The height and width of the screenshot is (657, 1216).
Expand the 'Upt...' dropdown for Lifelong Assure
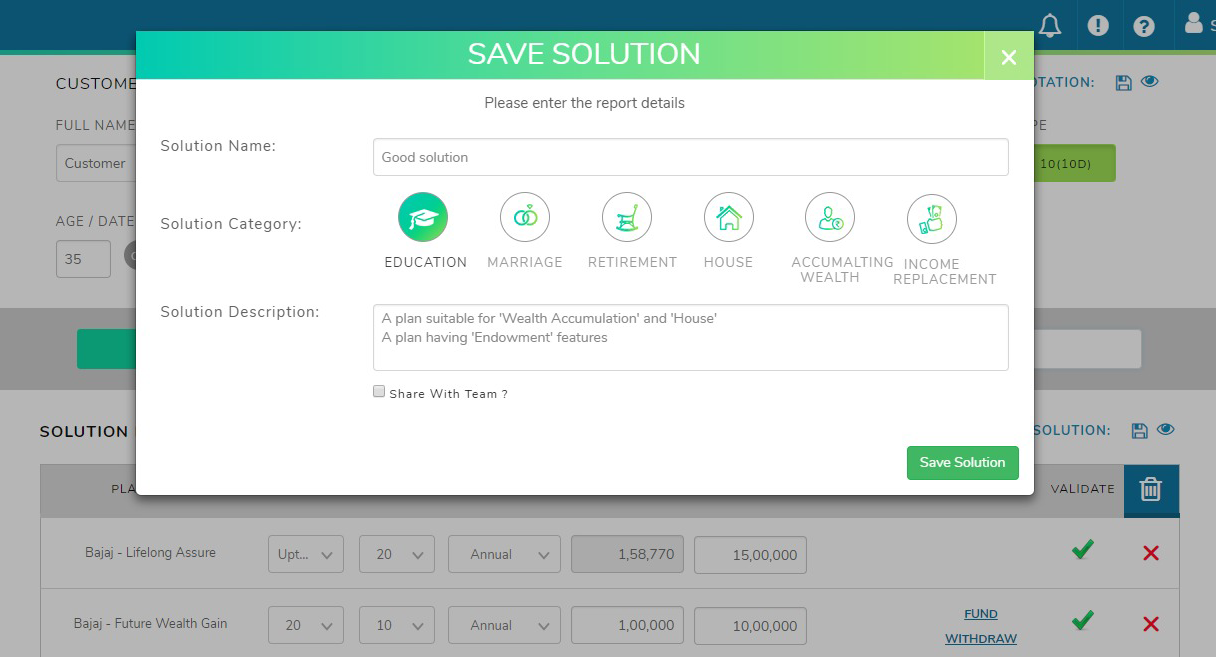click(x=305, y=554)
